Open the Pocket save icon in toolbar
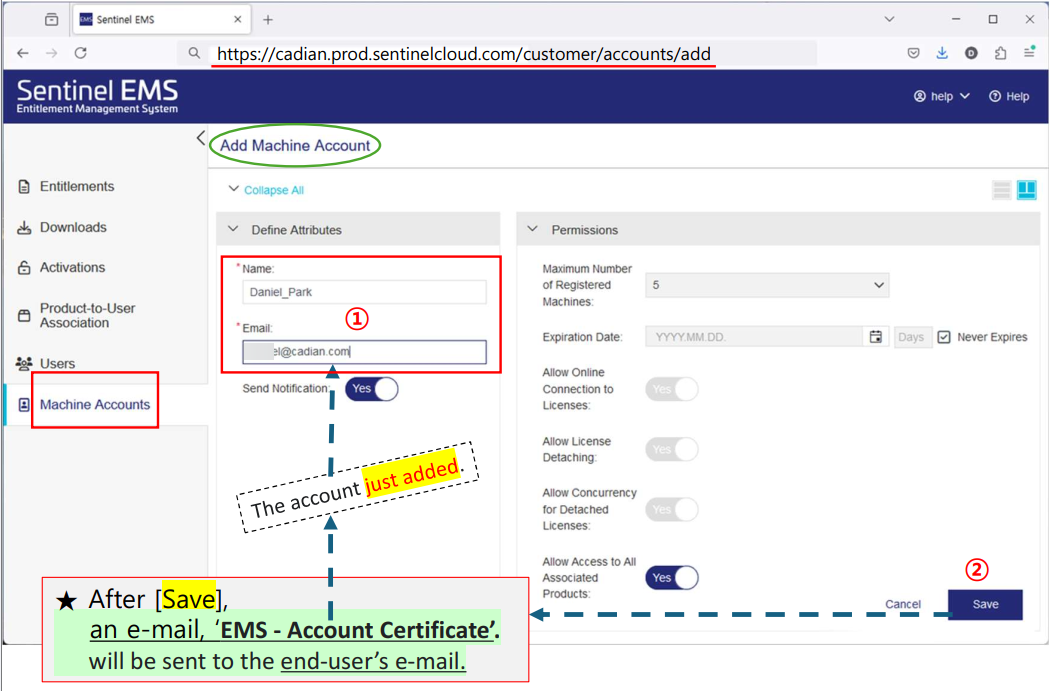1052x691 pixels. coord(913,53)
